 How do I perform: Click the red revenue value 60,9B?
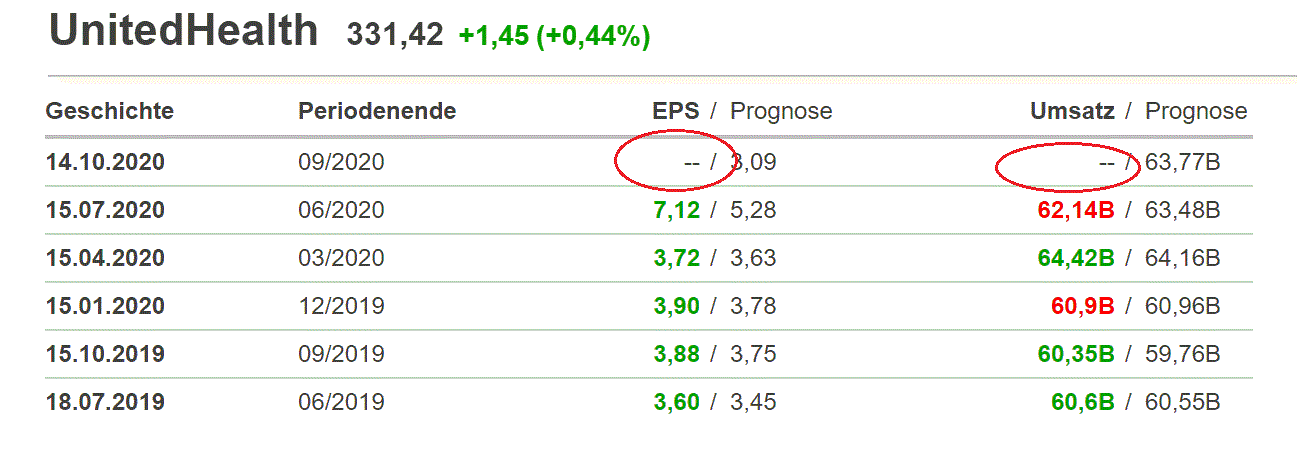tap(1083, 306)
